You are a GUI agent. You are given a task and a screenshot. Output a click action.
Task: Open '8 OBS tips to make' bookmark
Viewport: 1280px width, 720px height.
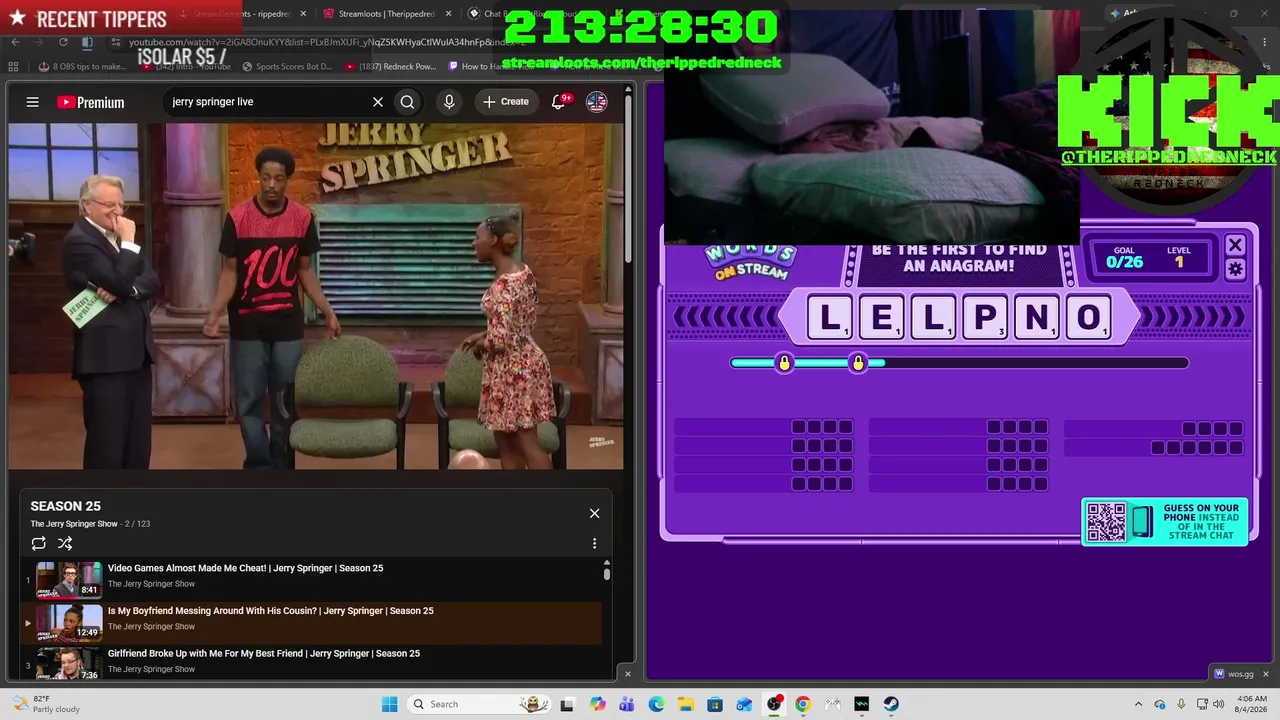click(82, 67)
